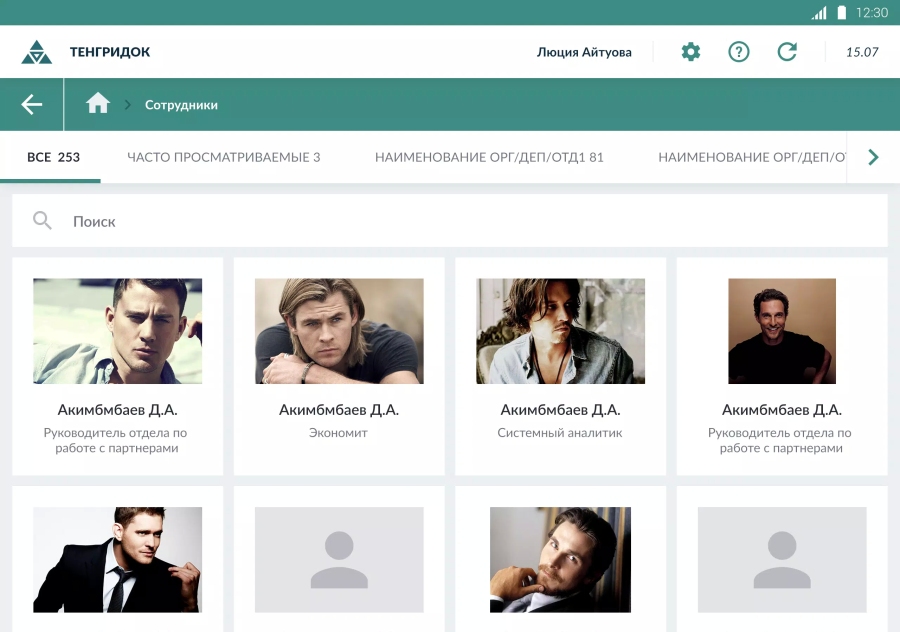Open user profile Люция Айтуова

pos(584,52)
